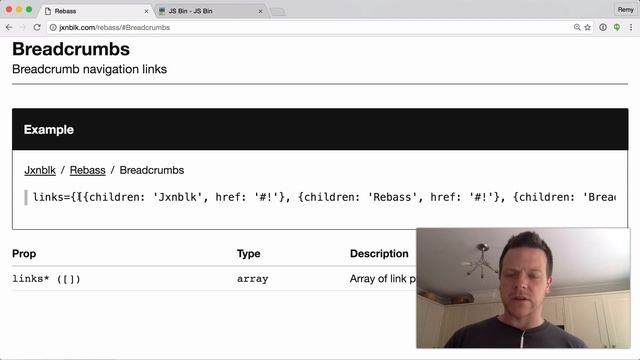Click the 'Array of link' description cell

(x=383, y=279)
